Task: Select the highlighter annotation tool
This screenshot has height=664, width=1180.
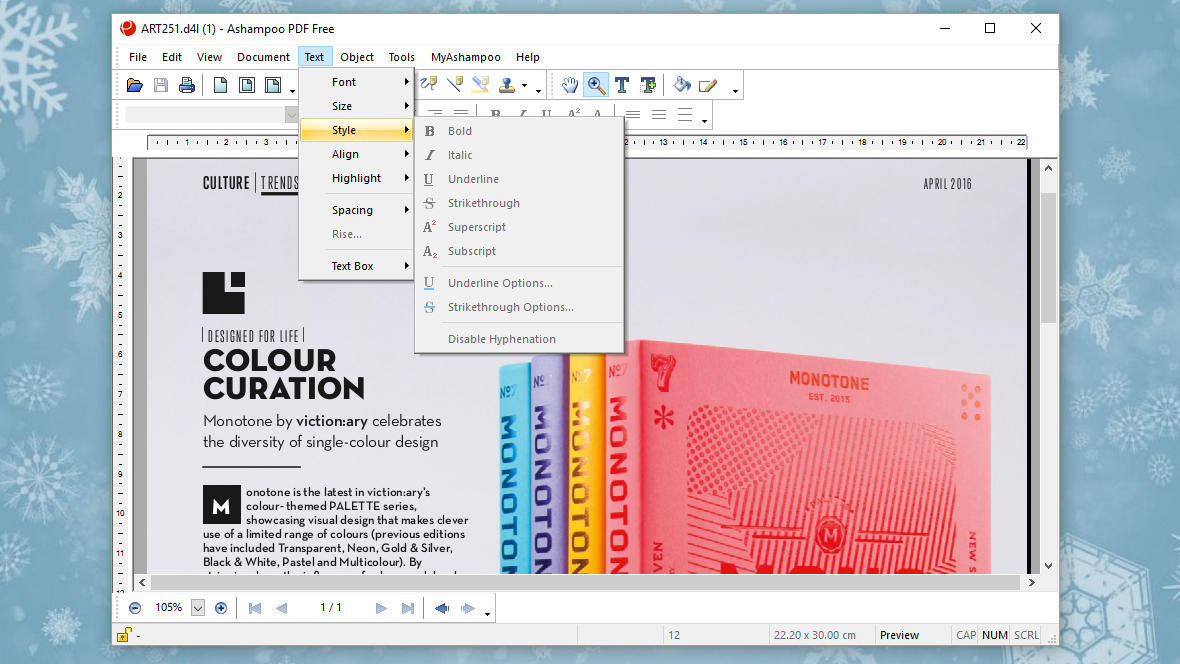Action: pyautogui.click(x=480, y=84)
